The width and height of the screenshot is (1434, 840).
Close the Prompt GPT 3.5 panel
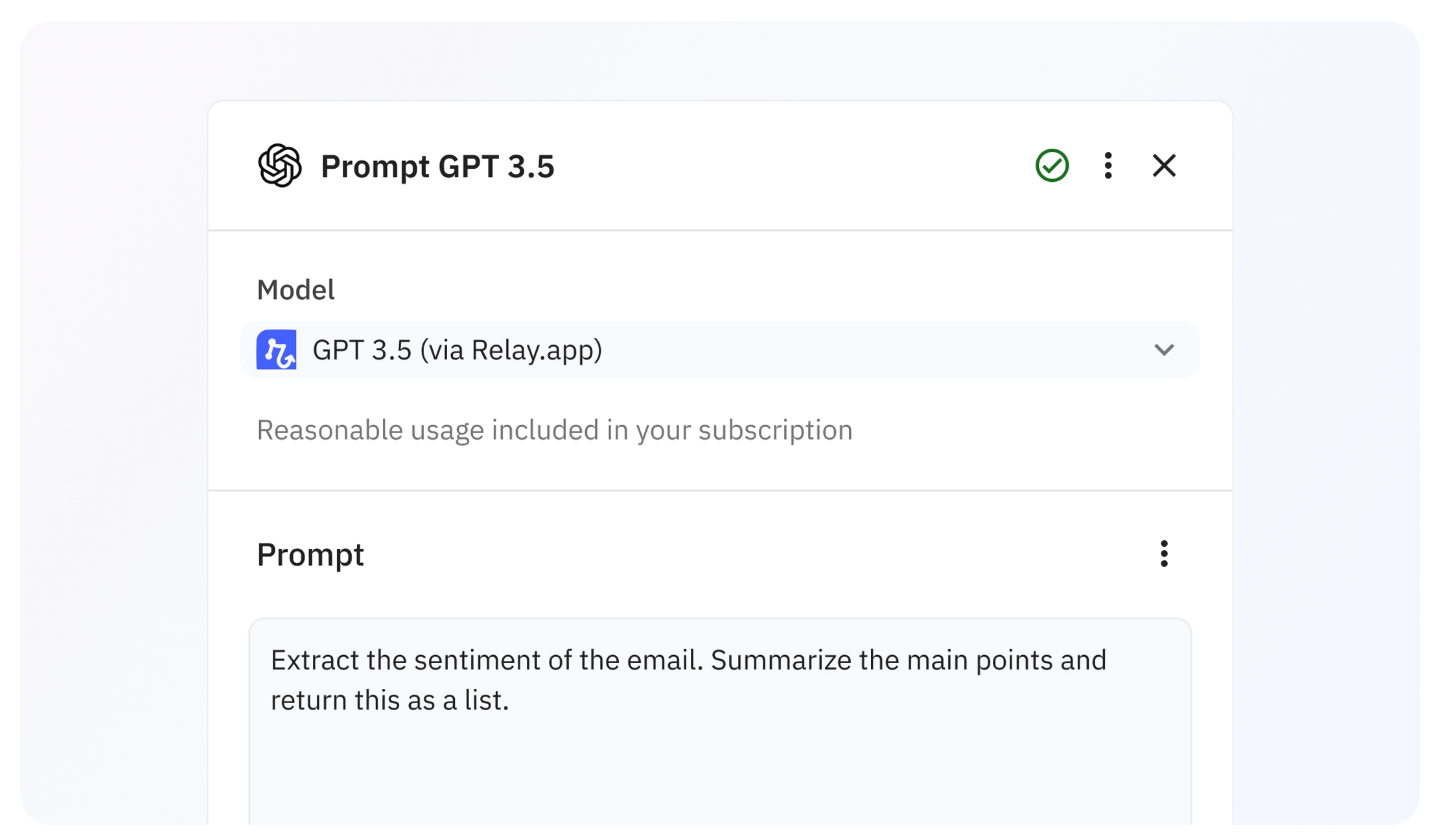tap(1164, 166)
